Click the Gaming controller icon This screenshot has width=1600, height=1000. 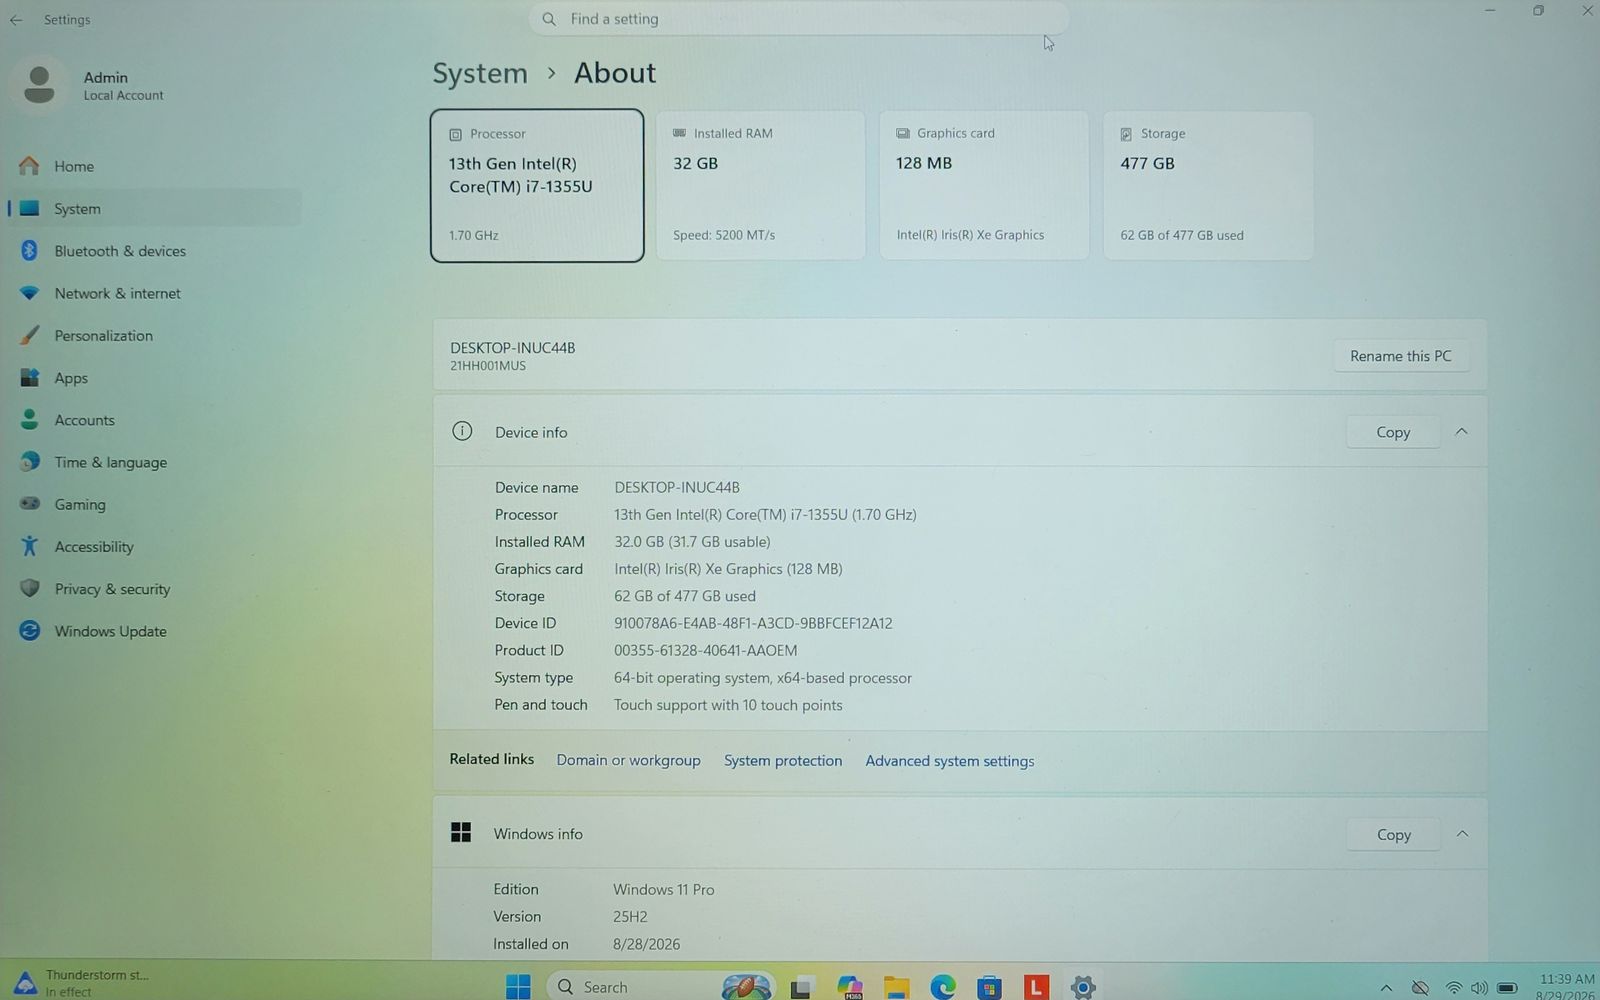[30, 504]
